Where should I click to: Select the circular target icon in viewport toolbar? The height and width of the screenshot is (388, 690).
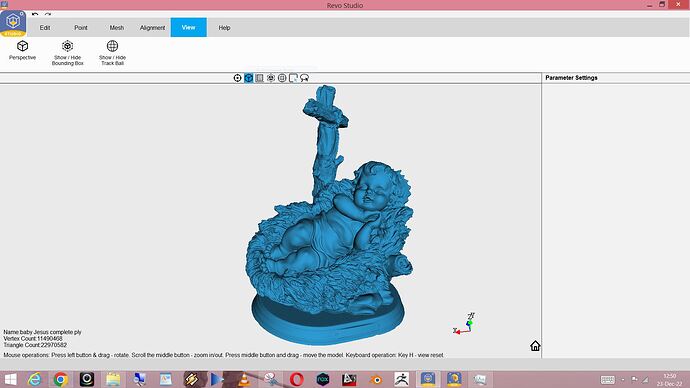[x=238, y=78]
